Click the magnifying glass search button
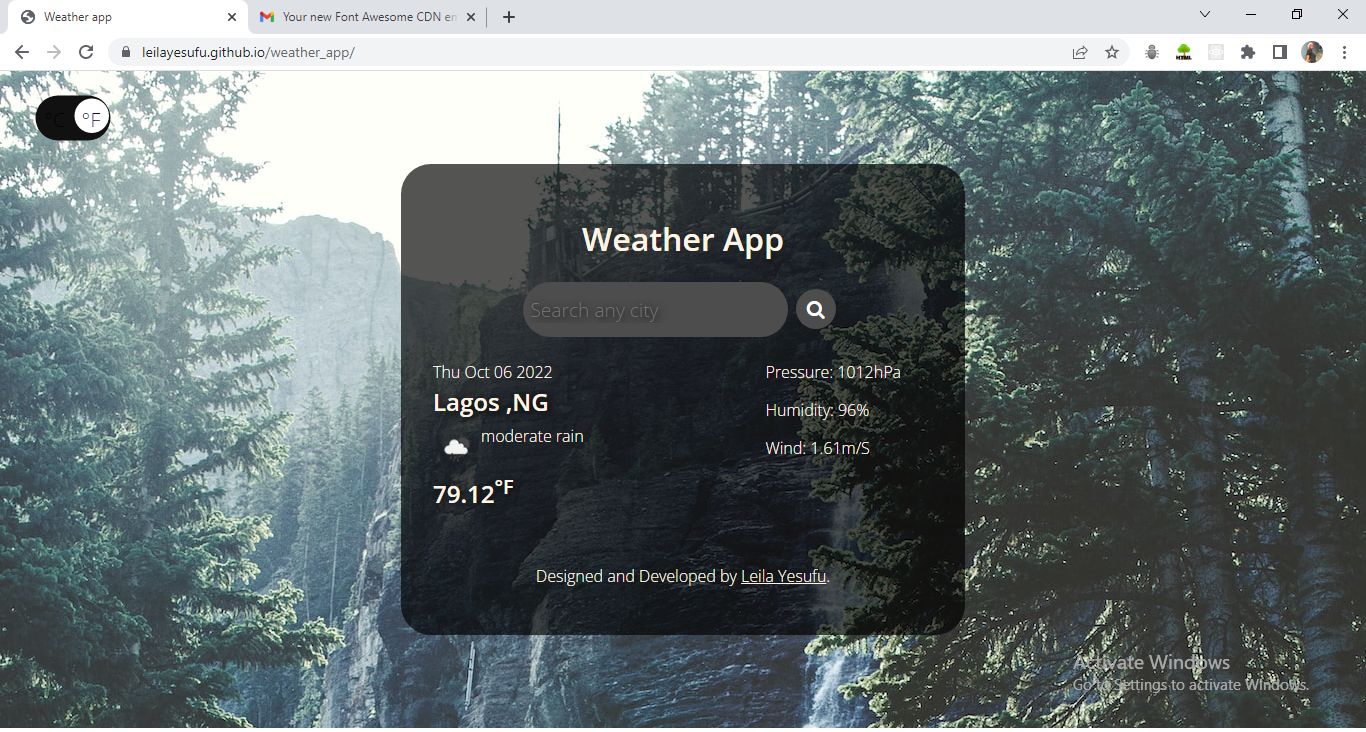1366x732 pixels. click(815, 310)
